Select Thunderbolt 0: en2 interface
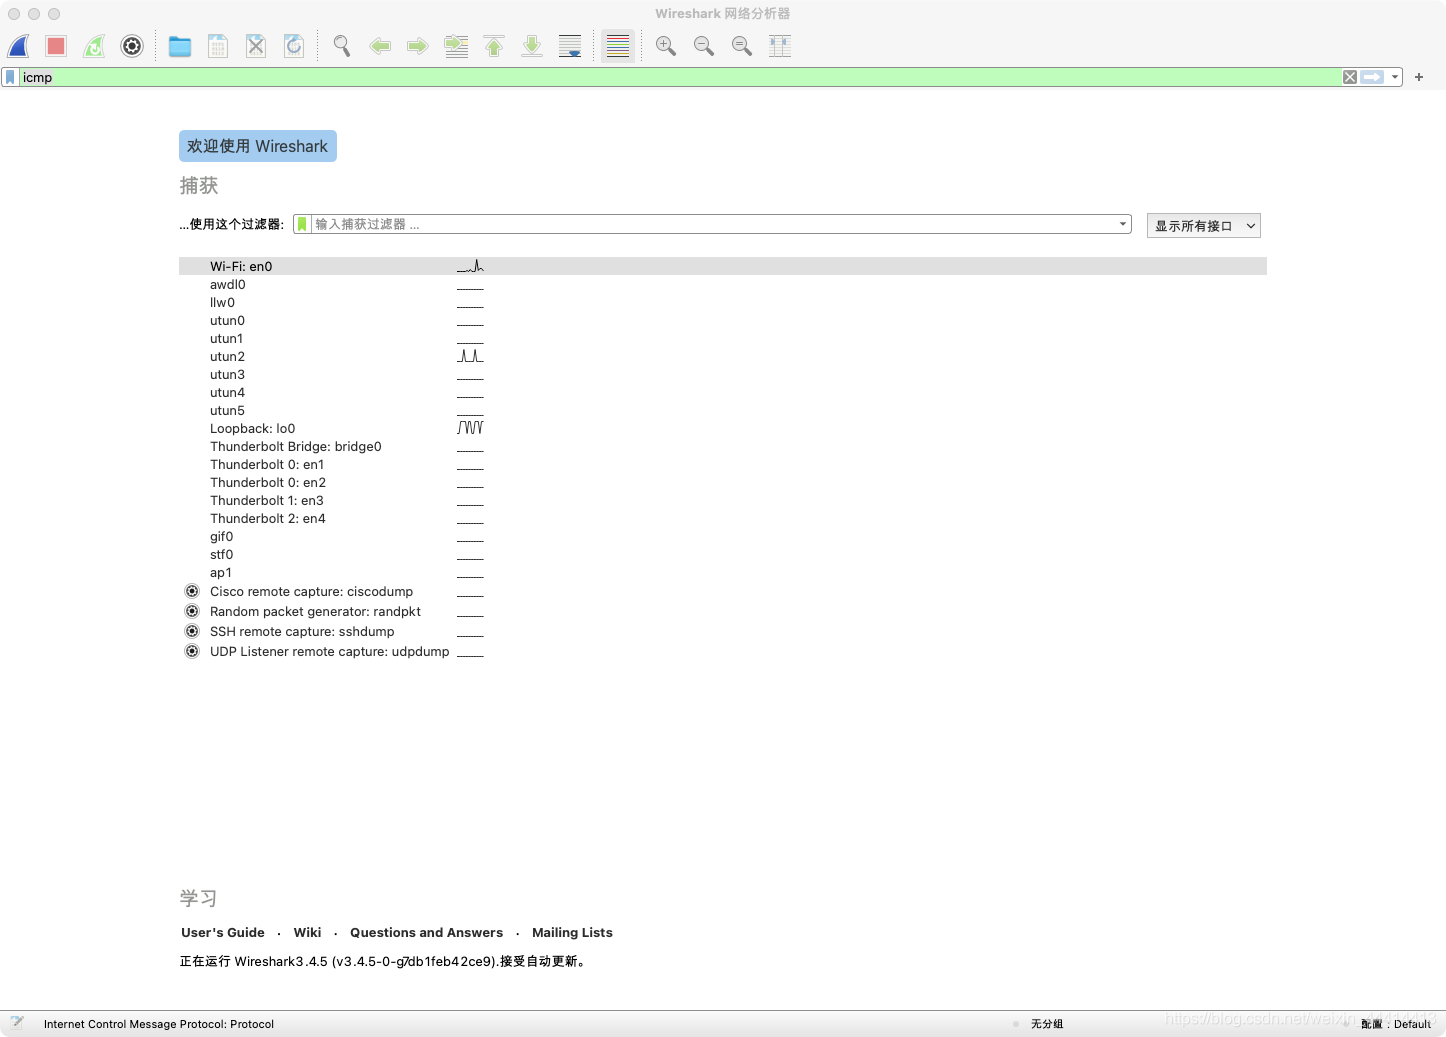The image size is (1446, 1037). [x=723, y=482]
